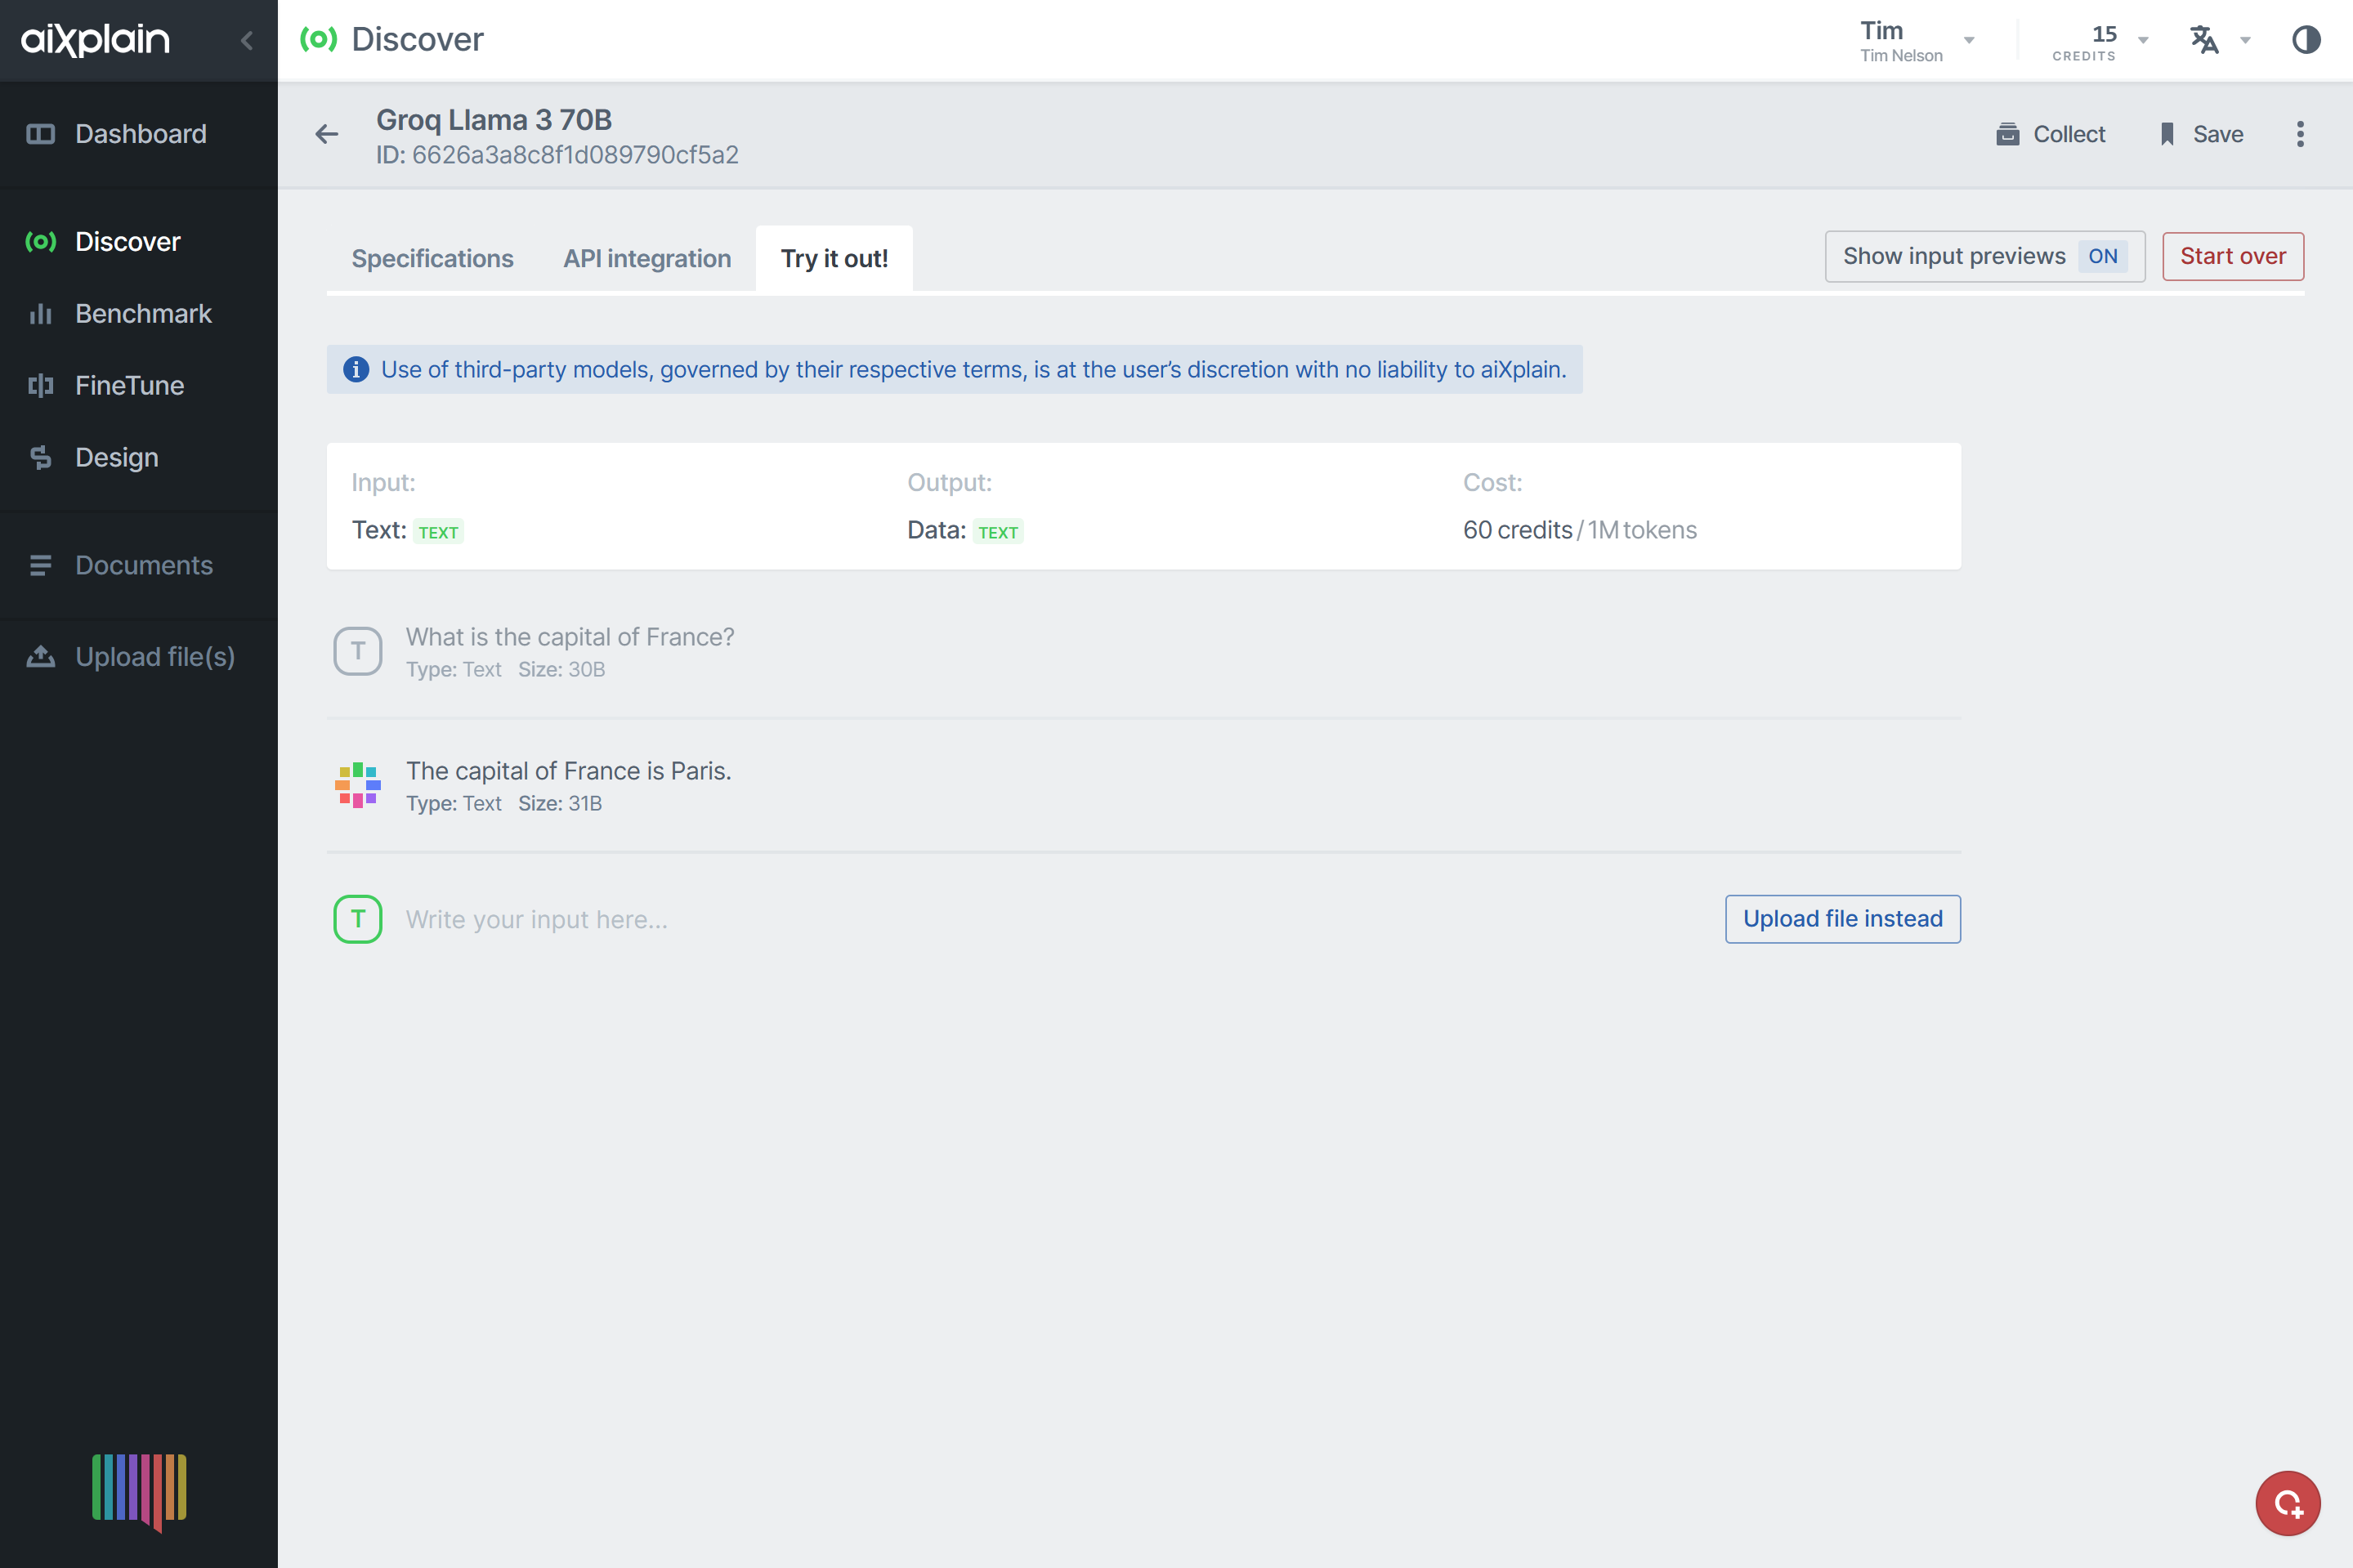2353x1568 pixels.
Task: Click the green Discover icon in header
Action: 319,39
